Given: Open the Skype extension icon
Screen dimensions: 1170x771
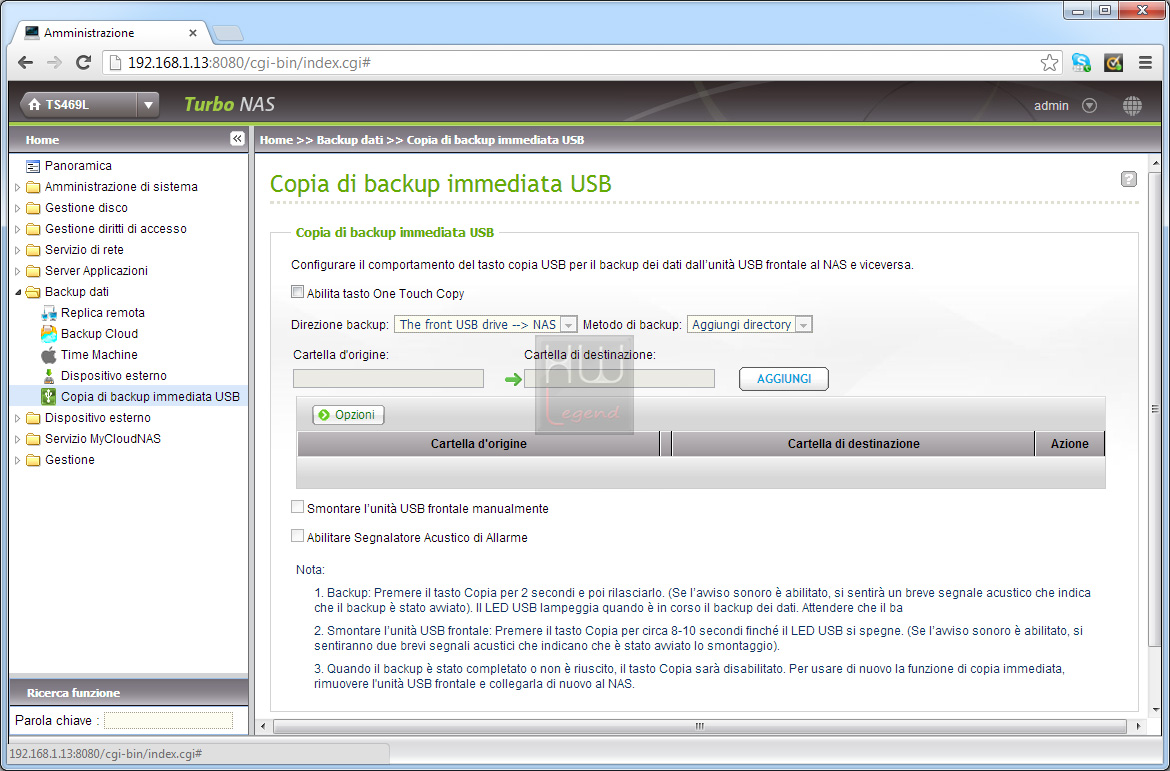Looking at the screenshot, I should coord(1080,63).
